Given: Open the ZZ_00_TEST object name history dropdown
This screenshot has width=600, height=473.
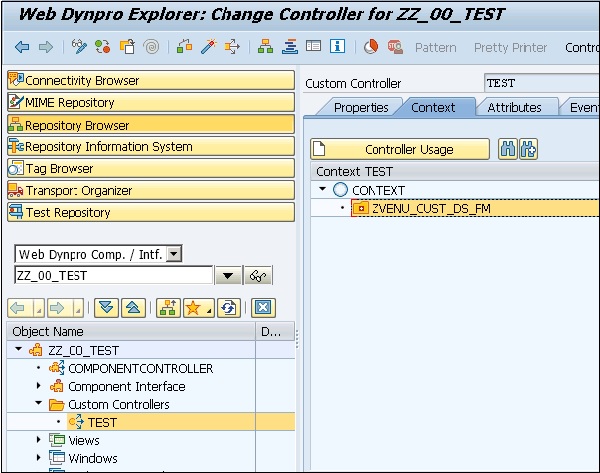Looking at the screenshot, I should [x=227, y=276].
